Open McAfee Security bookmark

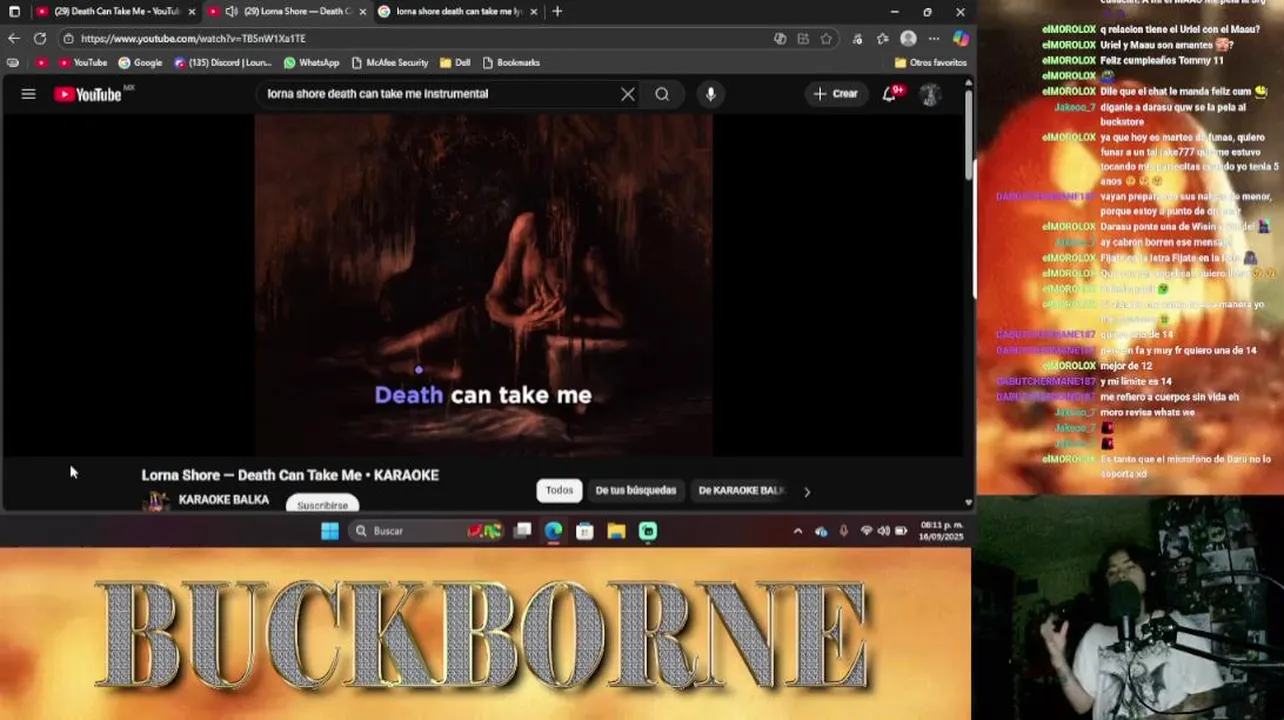pos(389,62)
